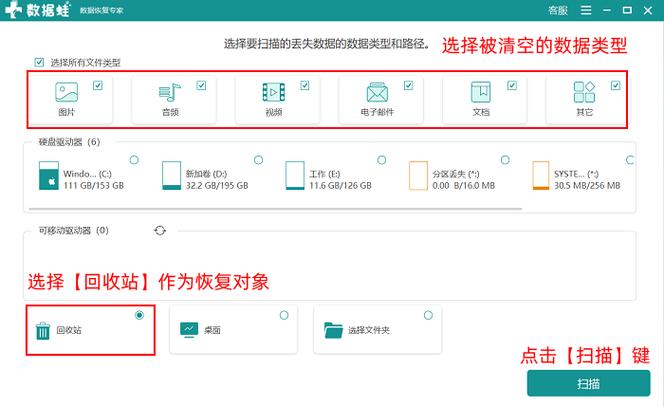Uncheck the 电子邮件 checkbox
The image size is (664, 407).
(408, 86)
